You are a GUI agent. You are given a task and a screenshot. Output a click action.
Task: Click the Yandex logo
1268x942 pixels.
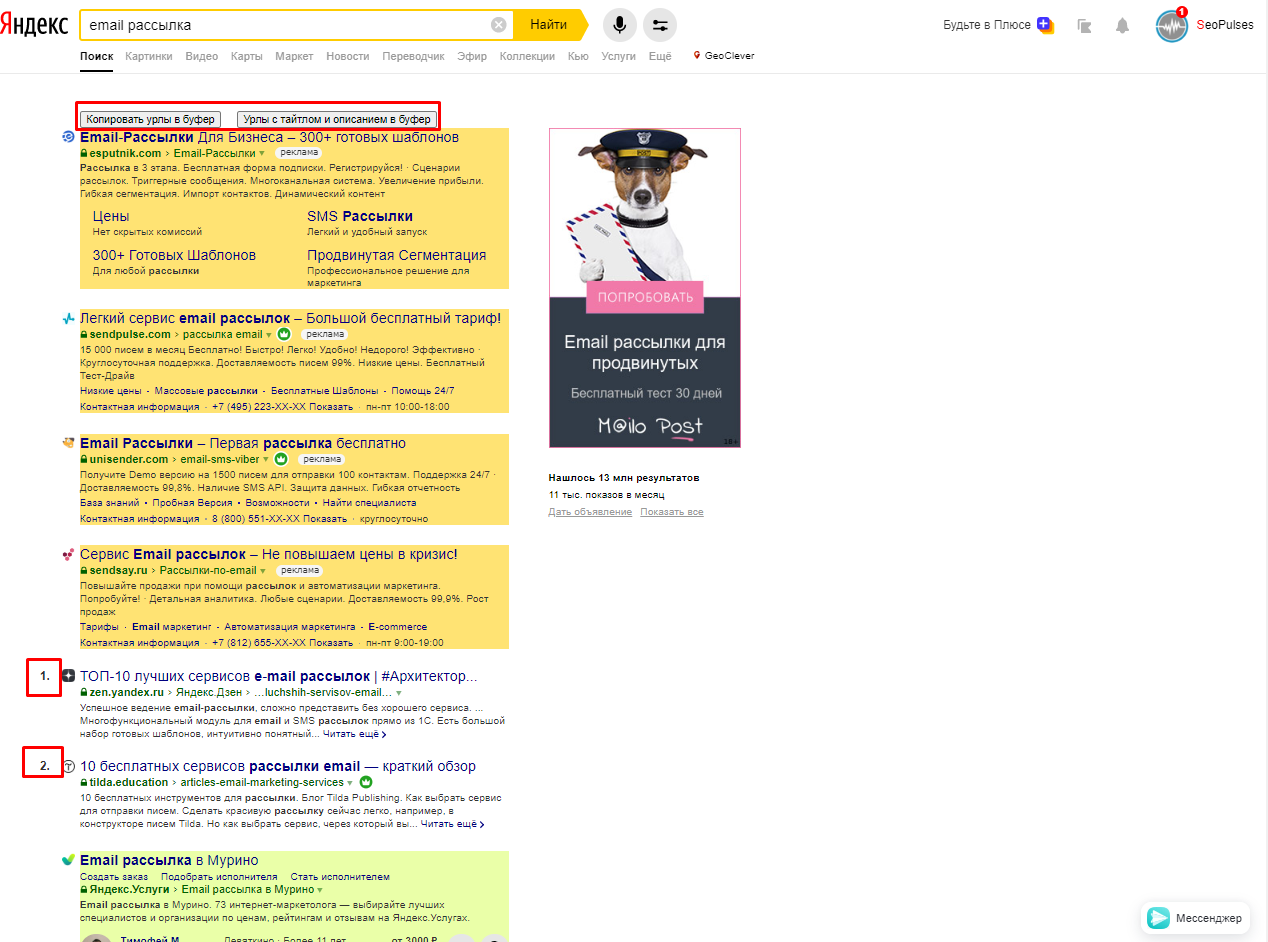point(35,25)
